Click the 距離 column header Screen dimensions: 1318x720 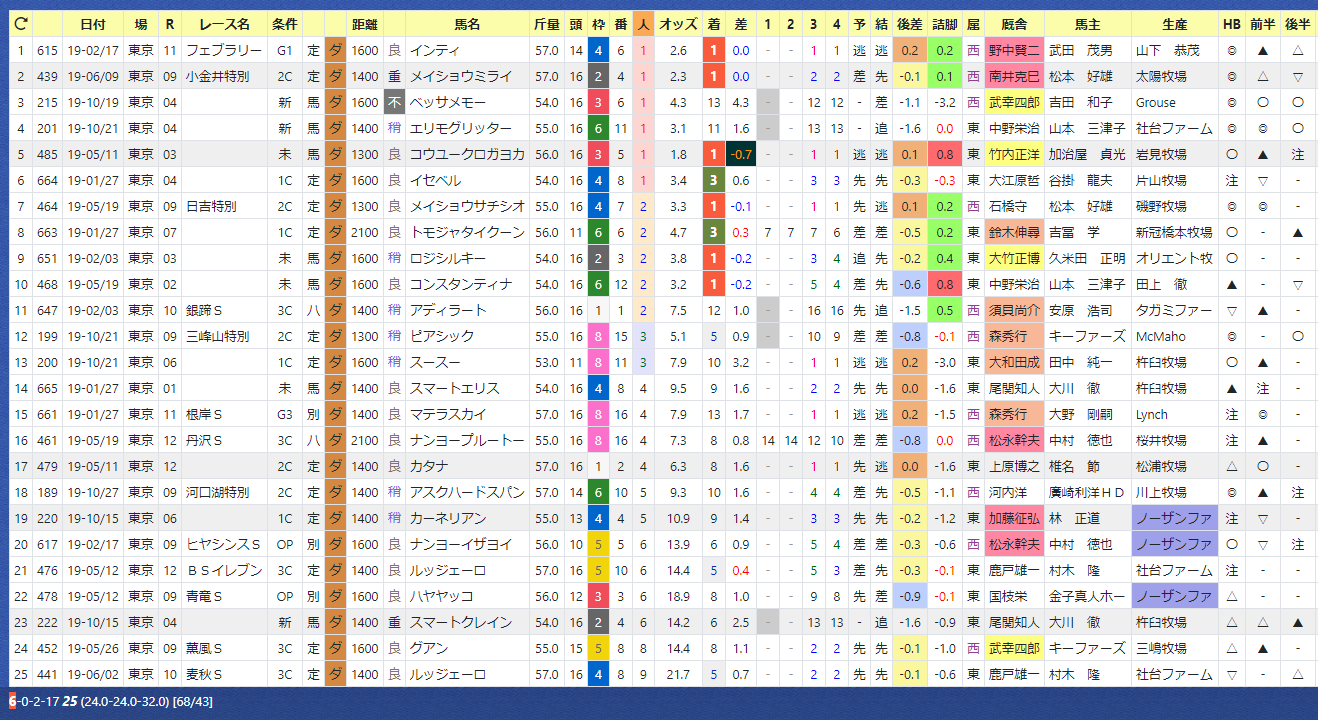click(365, 24)
